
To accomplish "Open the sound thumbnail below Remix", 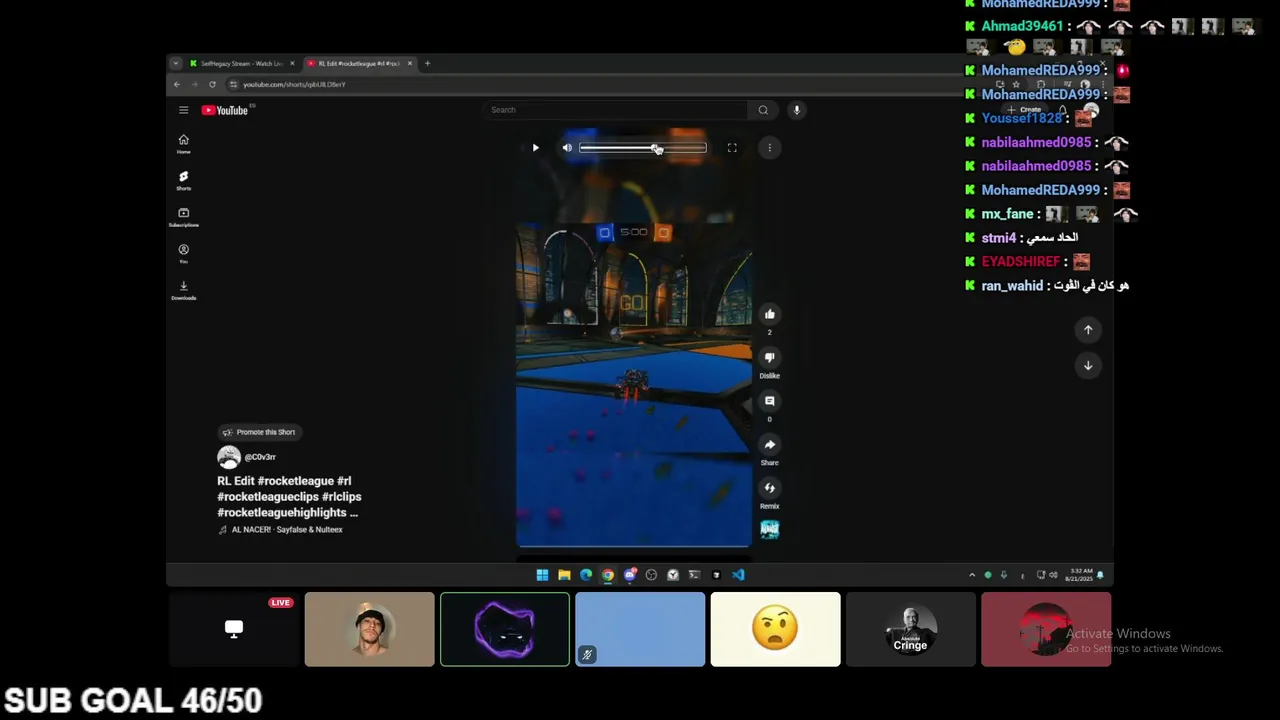I will [x=769, y=530].
